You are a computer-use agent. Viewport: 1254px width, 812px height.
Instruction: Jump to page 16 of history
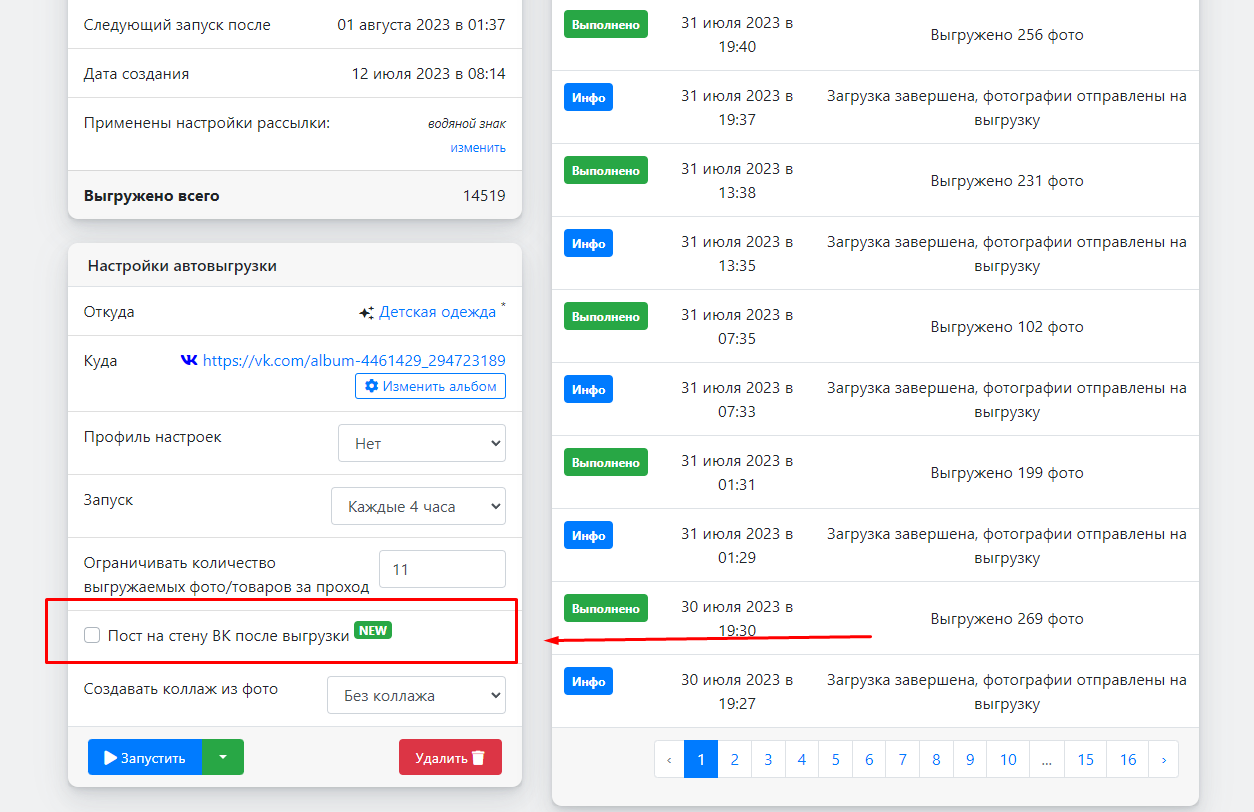coord(1128,760)
